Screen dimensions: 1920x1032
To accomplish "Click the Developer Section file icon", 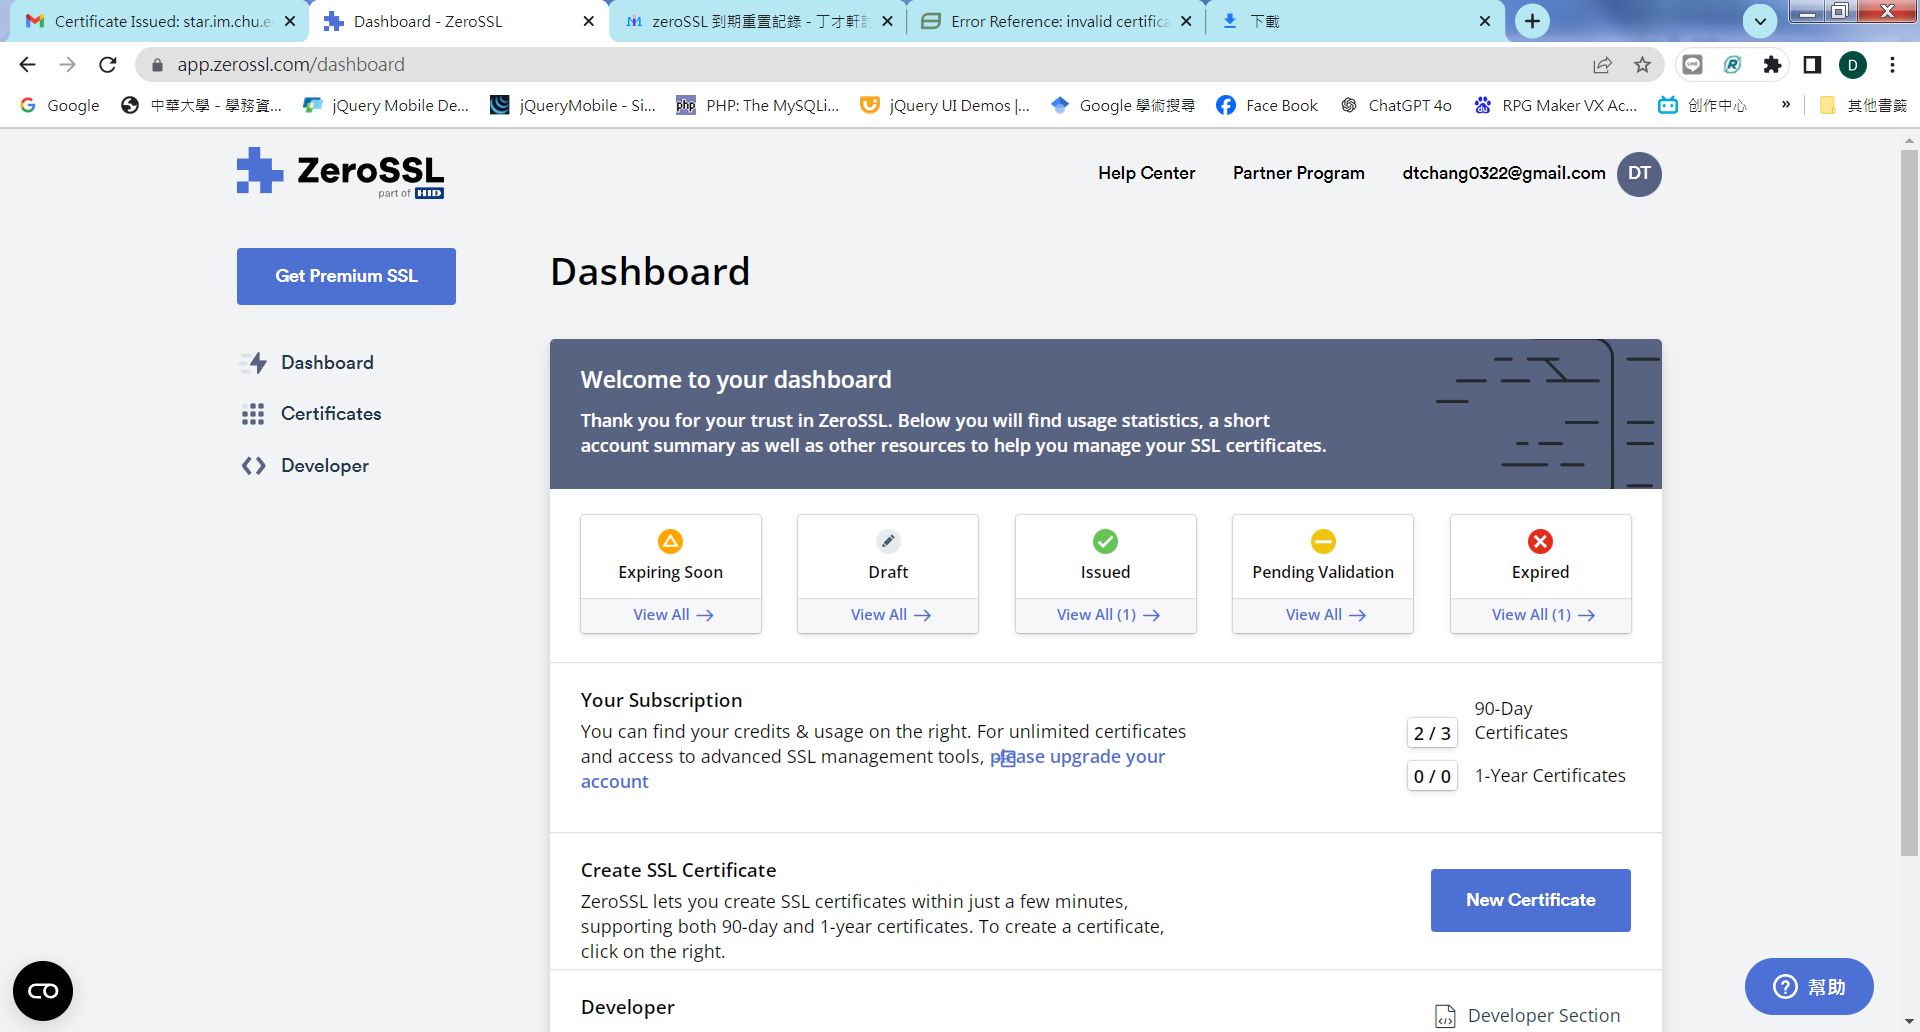I will click(x=1445, y=1016).
